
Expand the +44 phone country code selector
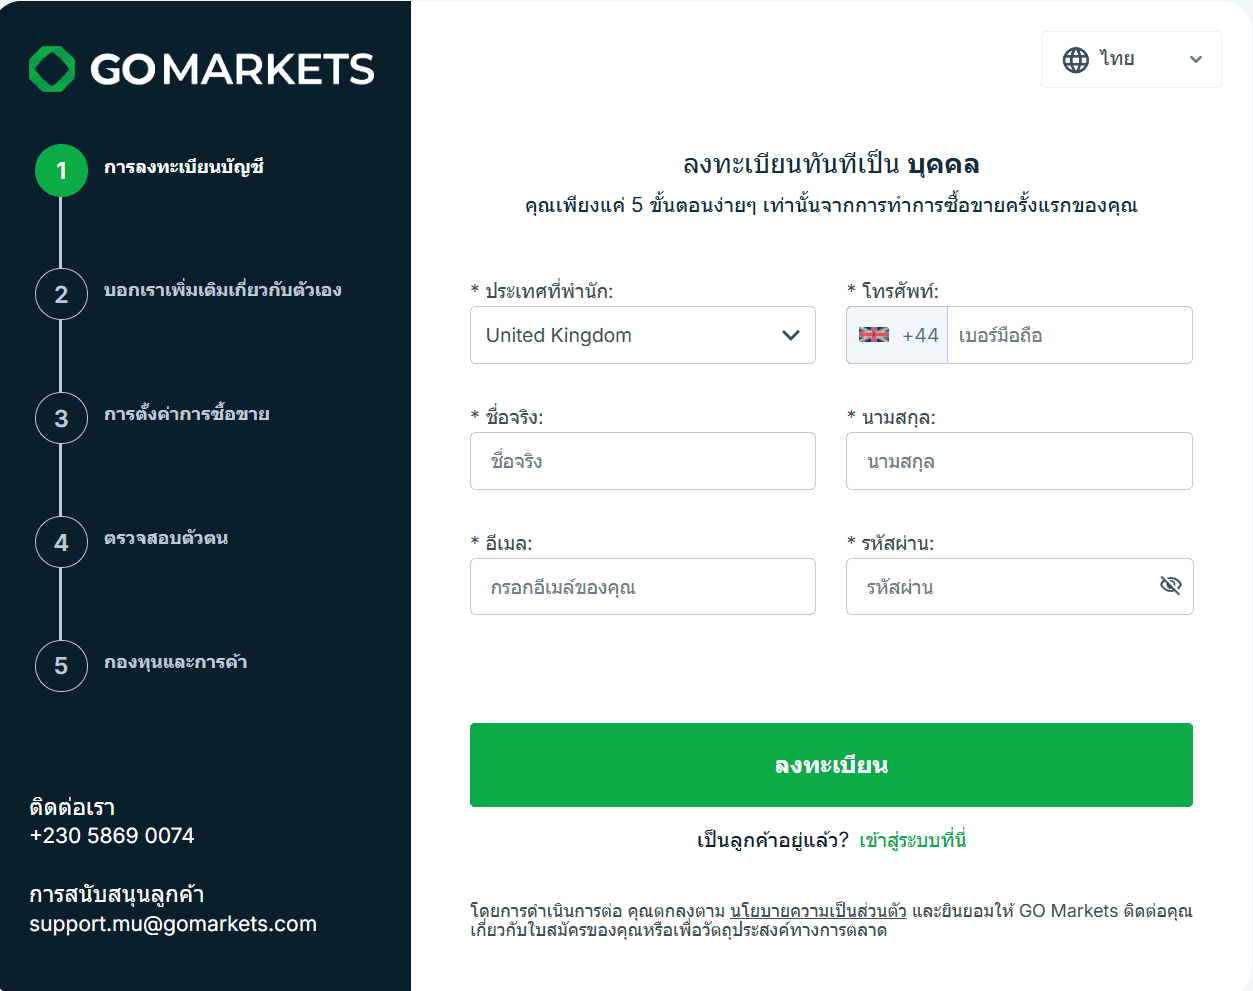point(896,335)
